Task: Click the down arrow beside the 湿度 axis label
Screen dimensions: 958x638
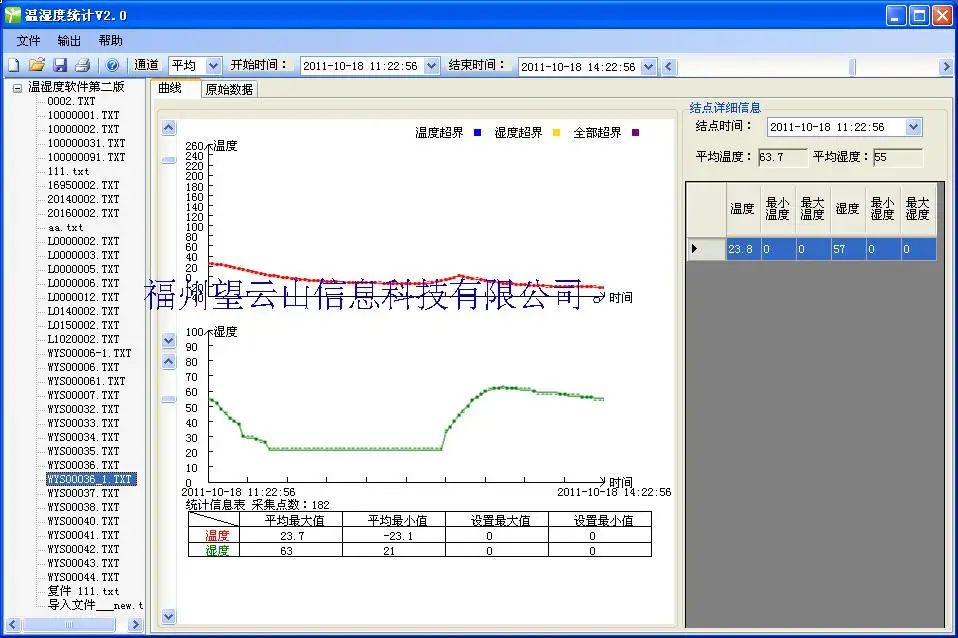Action: pos(169,340)
